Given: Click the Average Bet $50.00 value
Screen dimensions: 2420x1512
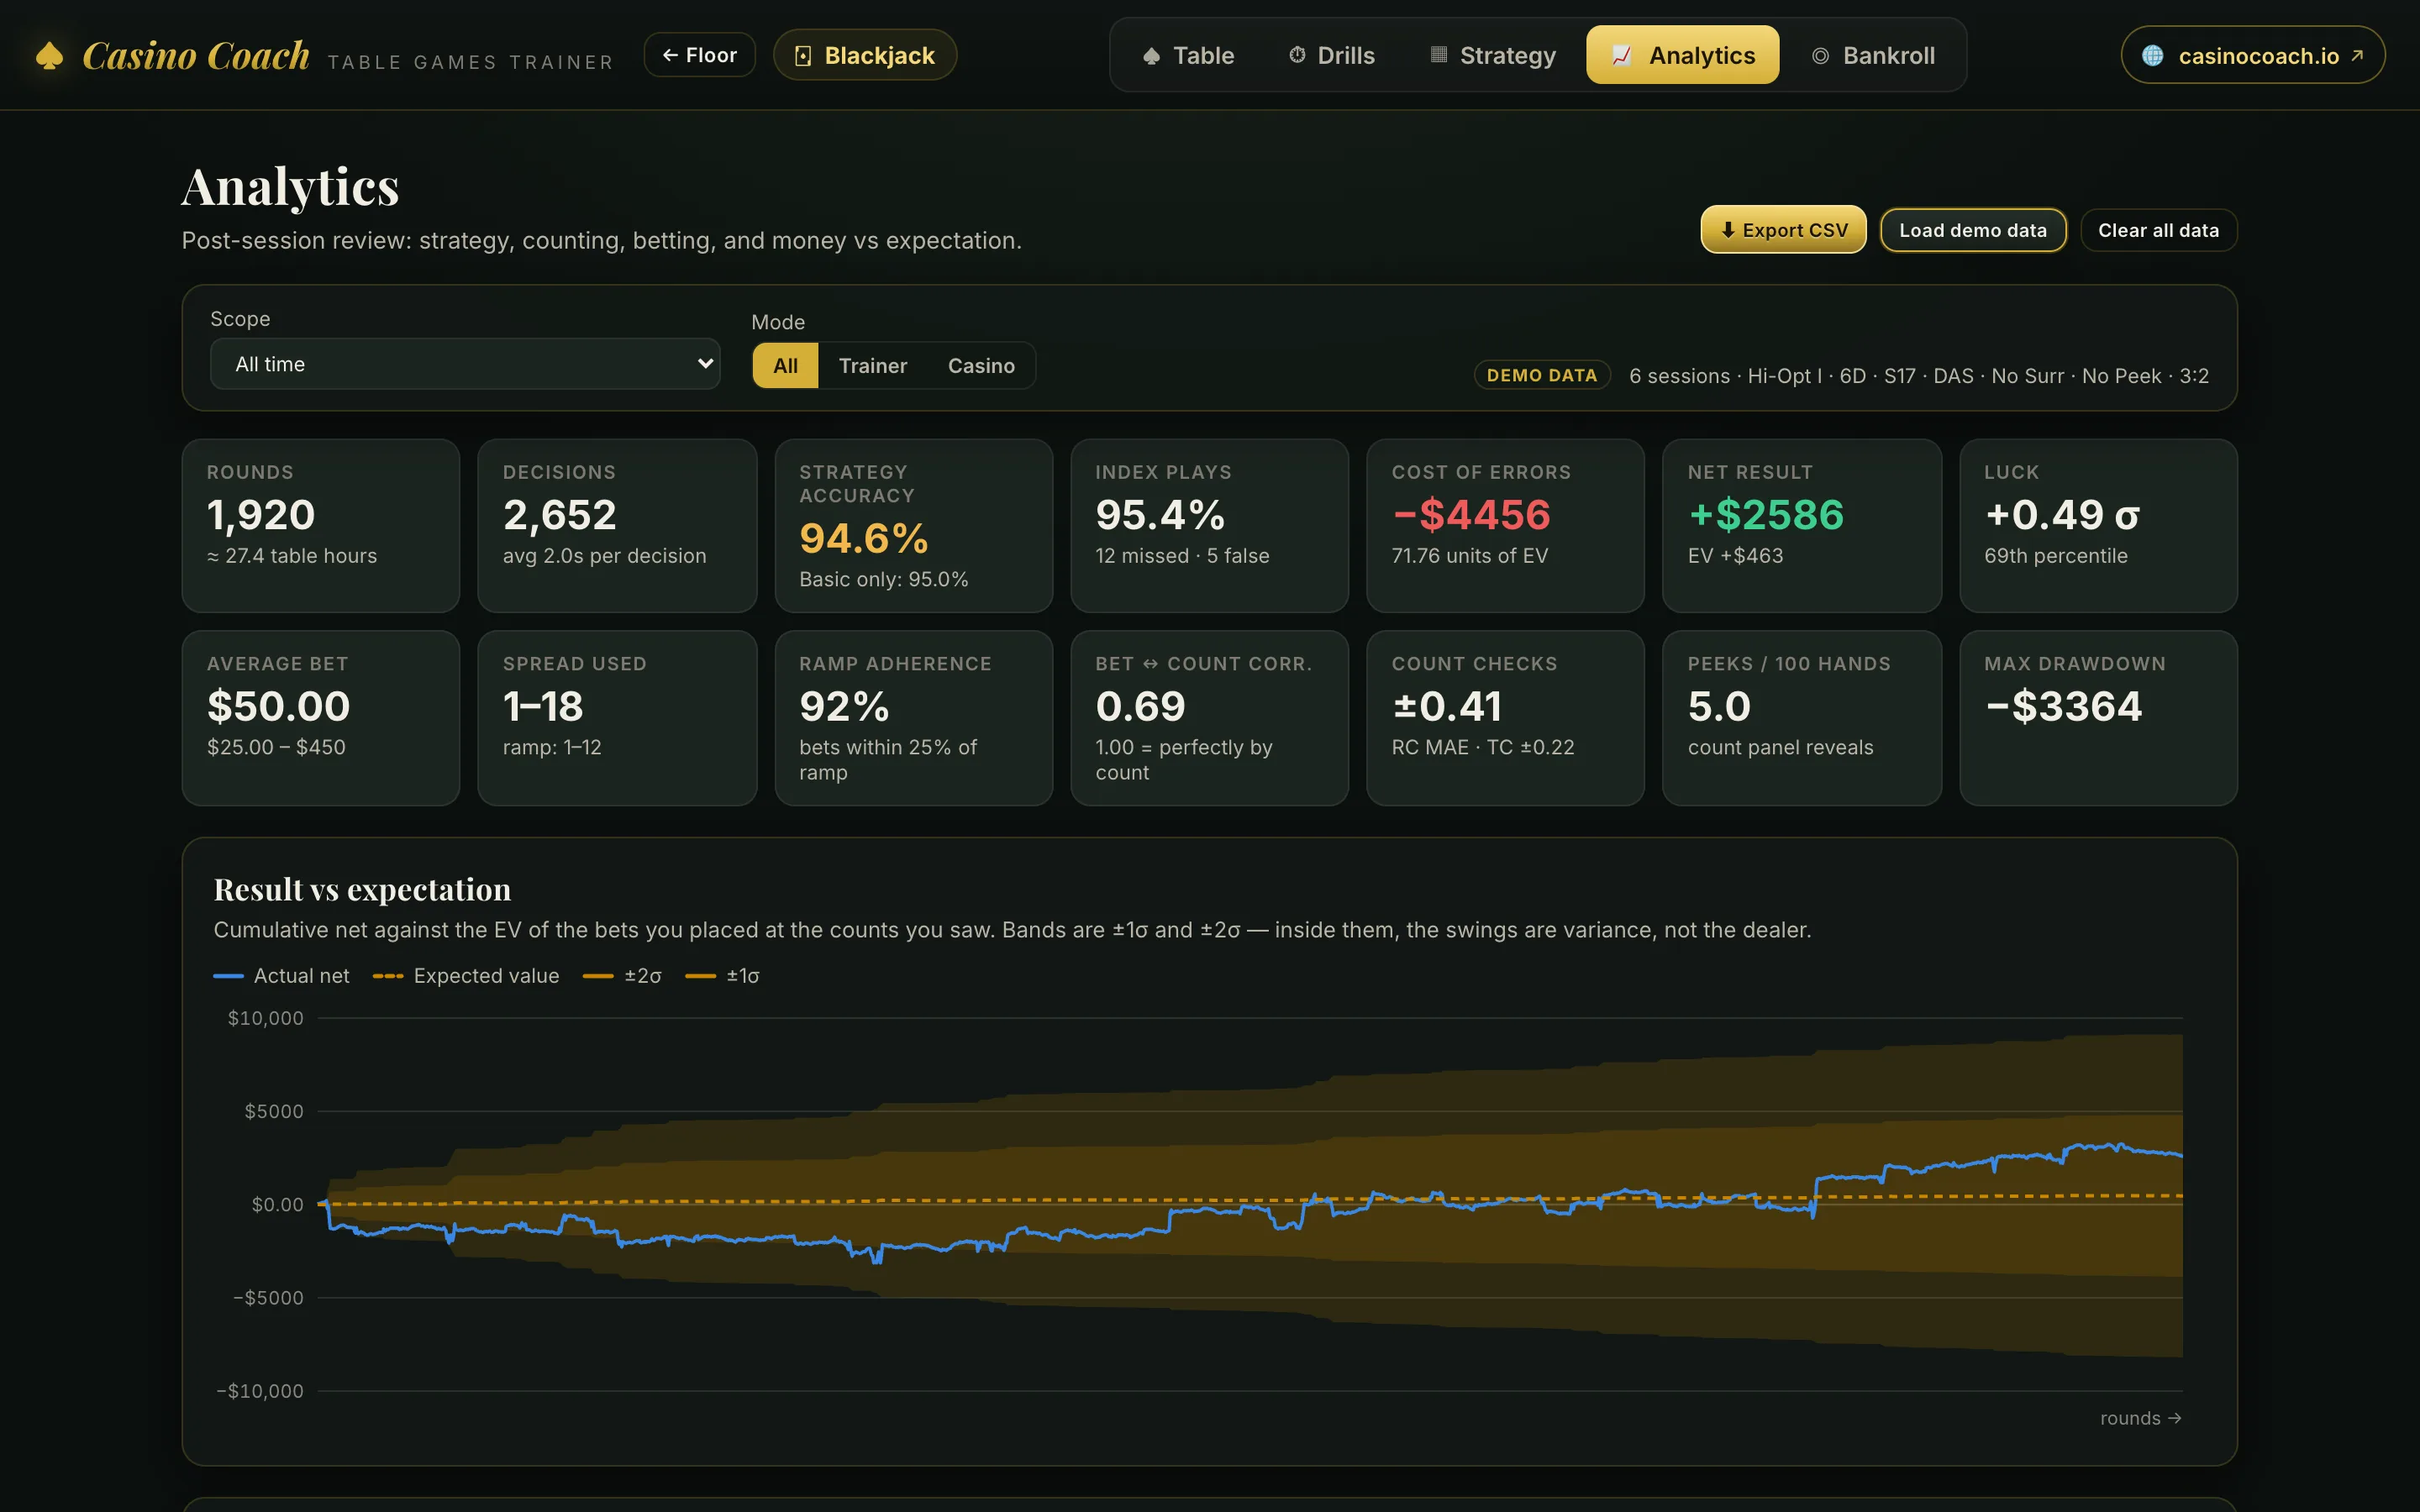Looking at the screenshot, I should (x=278, y=707).
